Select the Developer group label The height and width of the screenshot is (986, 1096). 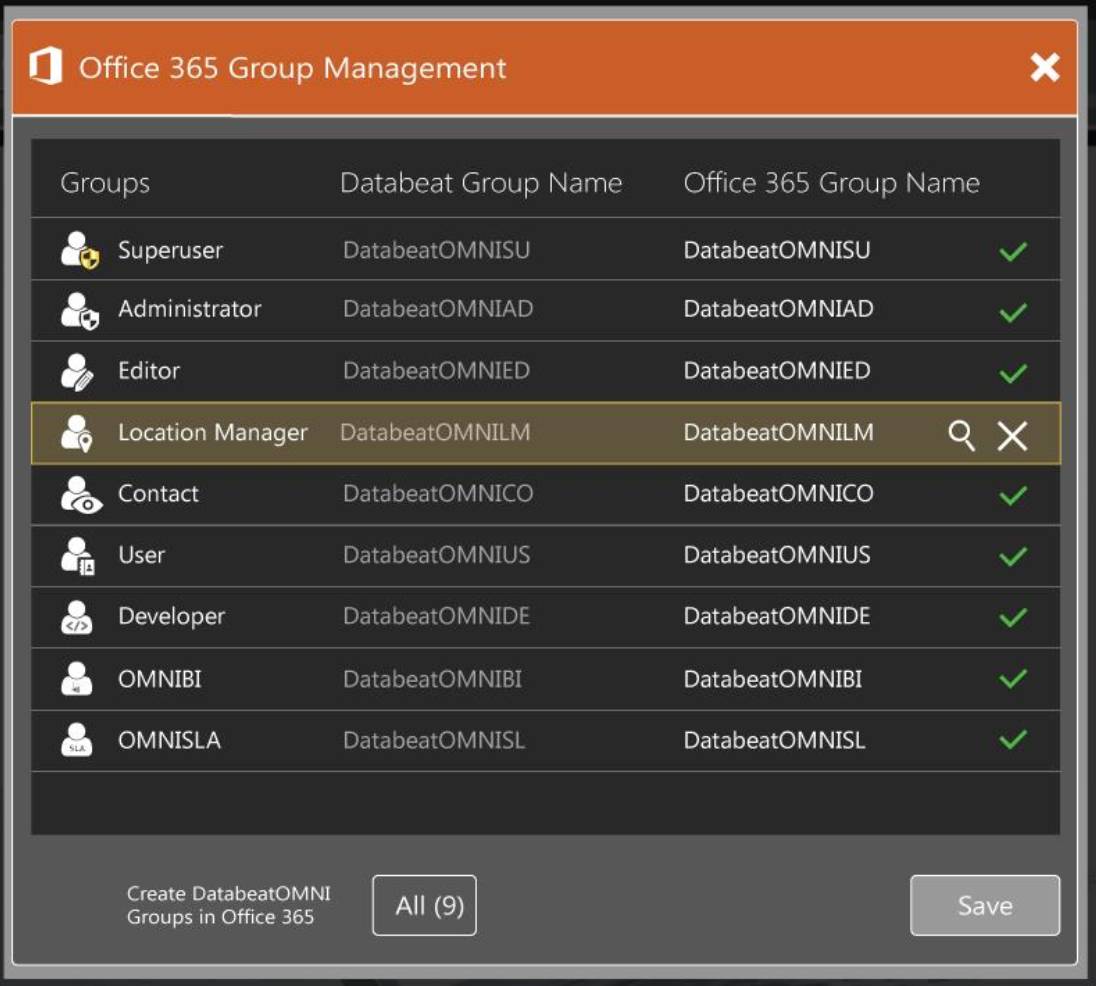click(171, 616)
